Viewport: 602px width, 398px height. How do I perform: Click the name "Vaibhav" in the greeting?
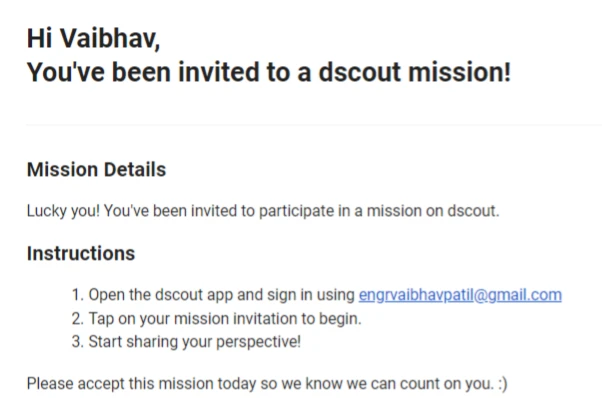click(x=110, y=39)
